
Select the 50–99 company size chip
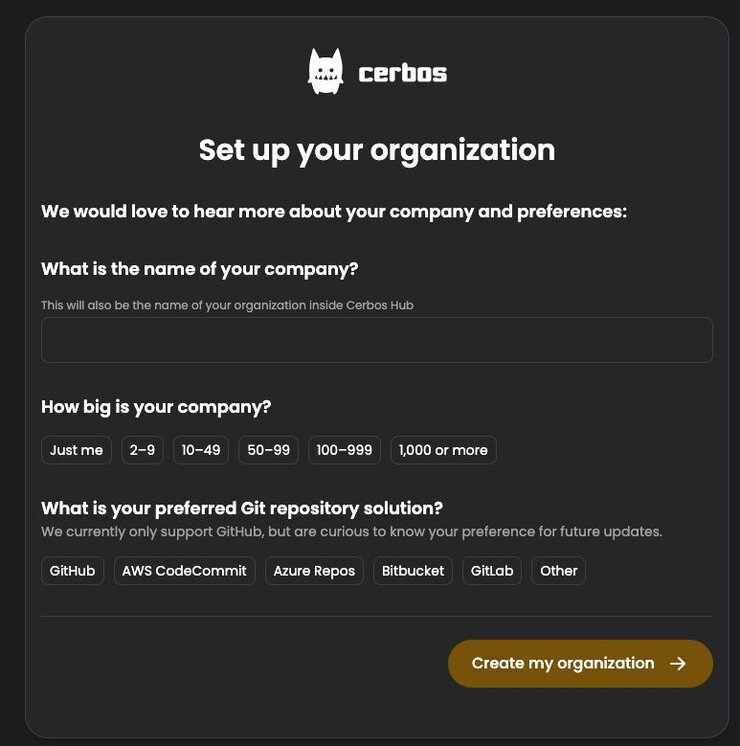[268, 450]
